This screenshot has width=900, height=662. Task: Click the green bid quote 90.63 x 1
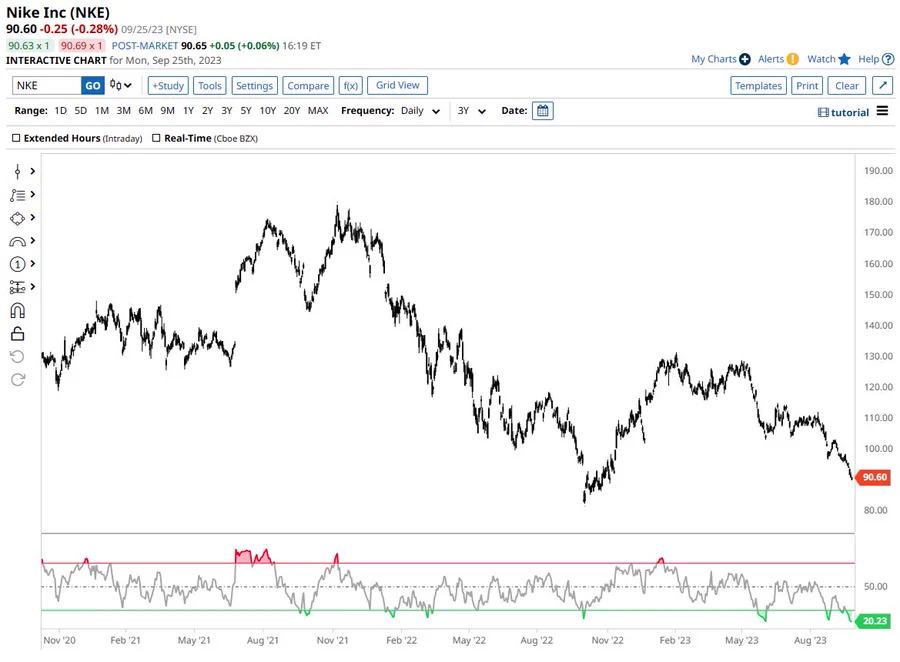click(29, 45)
